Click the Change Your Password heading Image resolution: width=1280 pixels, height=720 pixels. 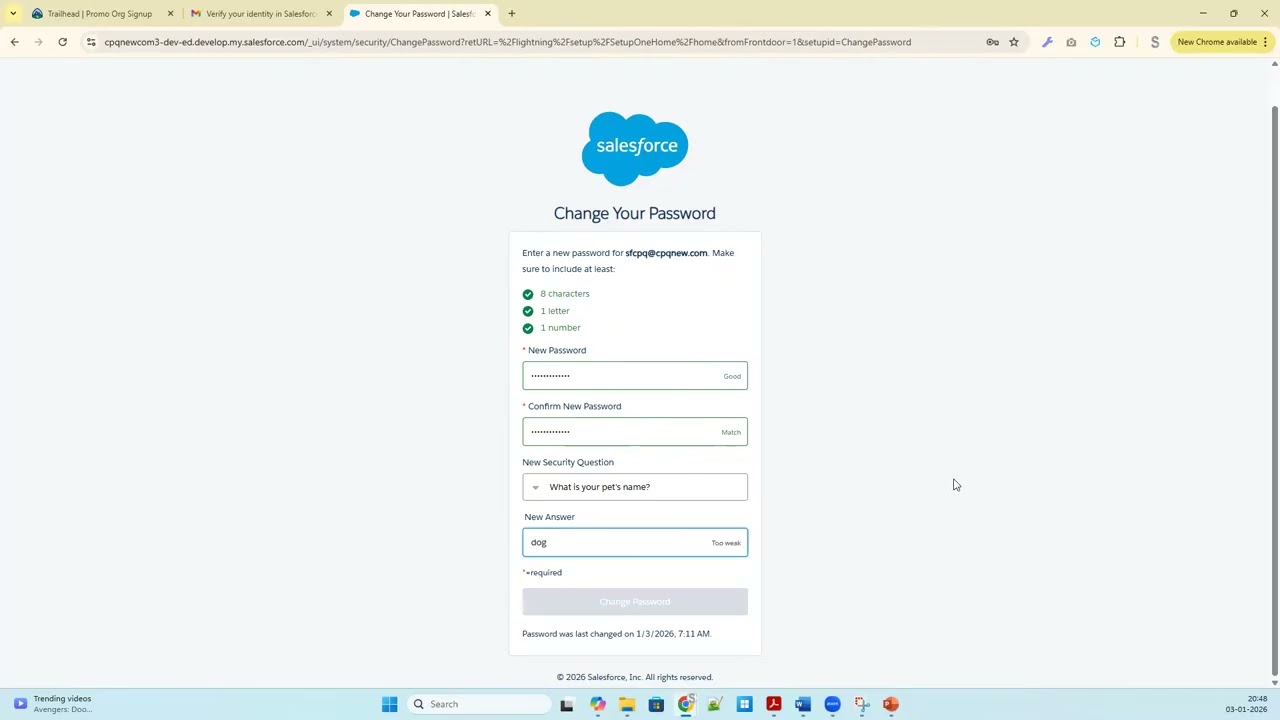coord(635,213)
